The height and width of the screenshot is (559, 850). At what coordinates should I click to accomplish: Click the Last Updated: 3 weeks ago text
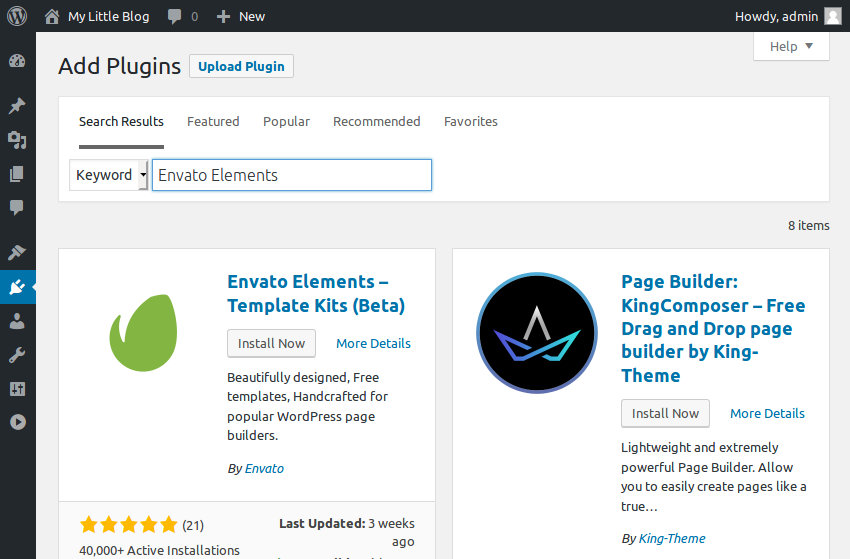pyautogui.click(x=347, y=532)
